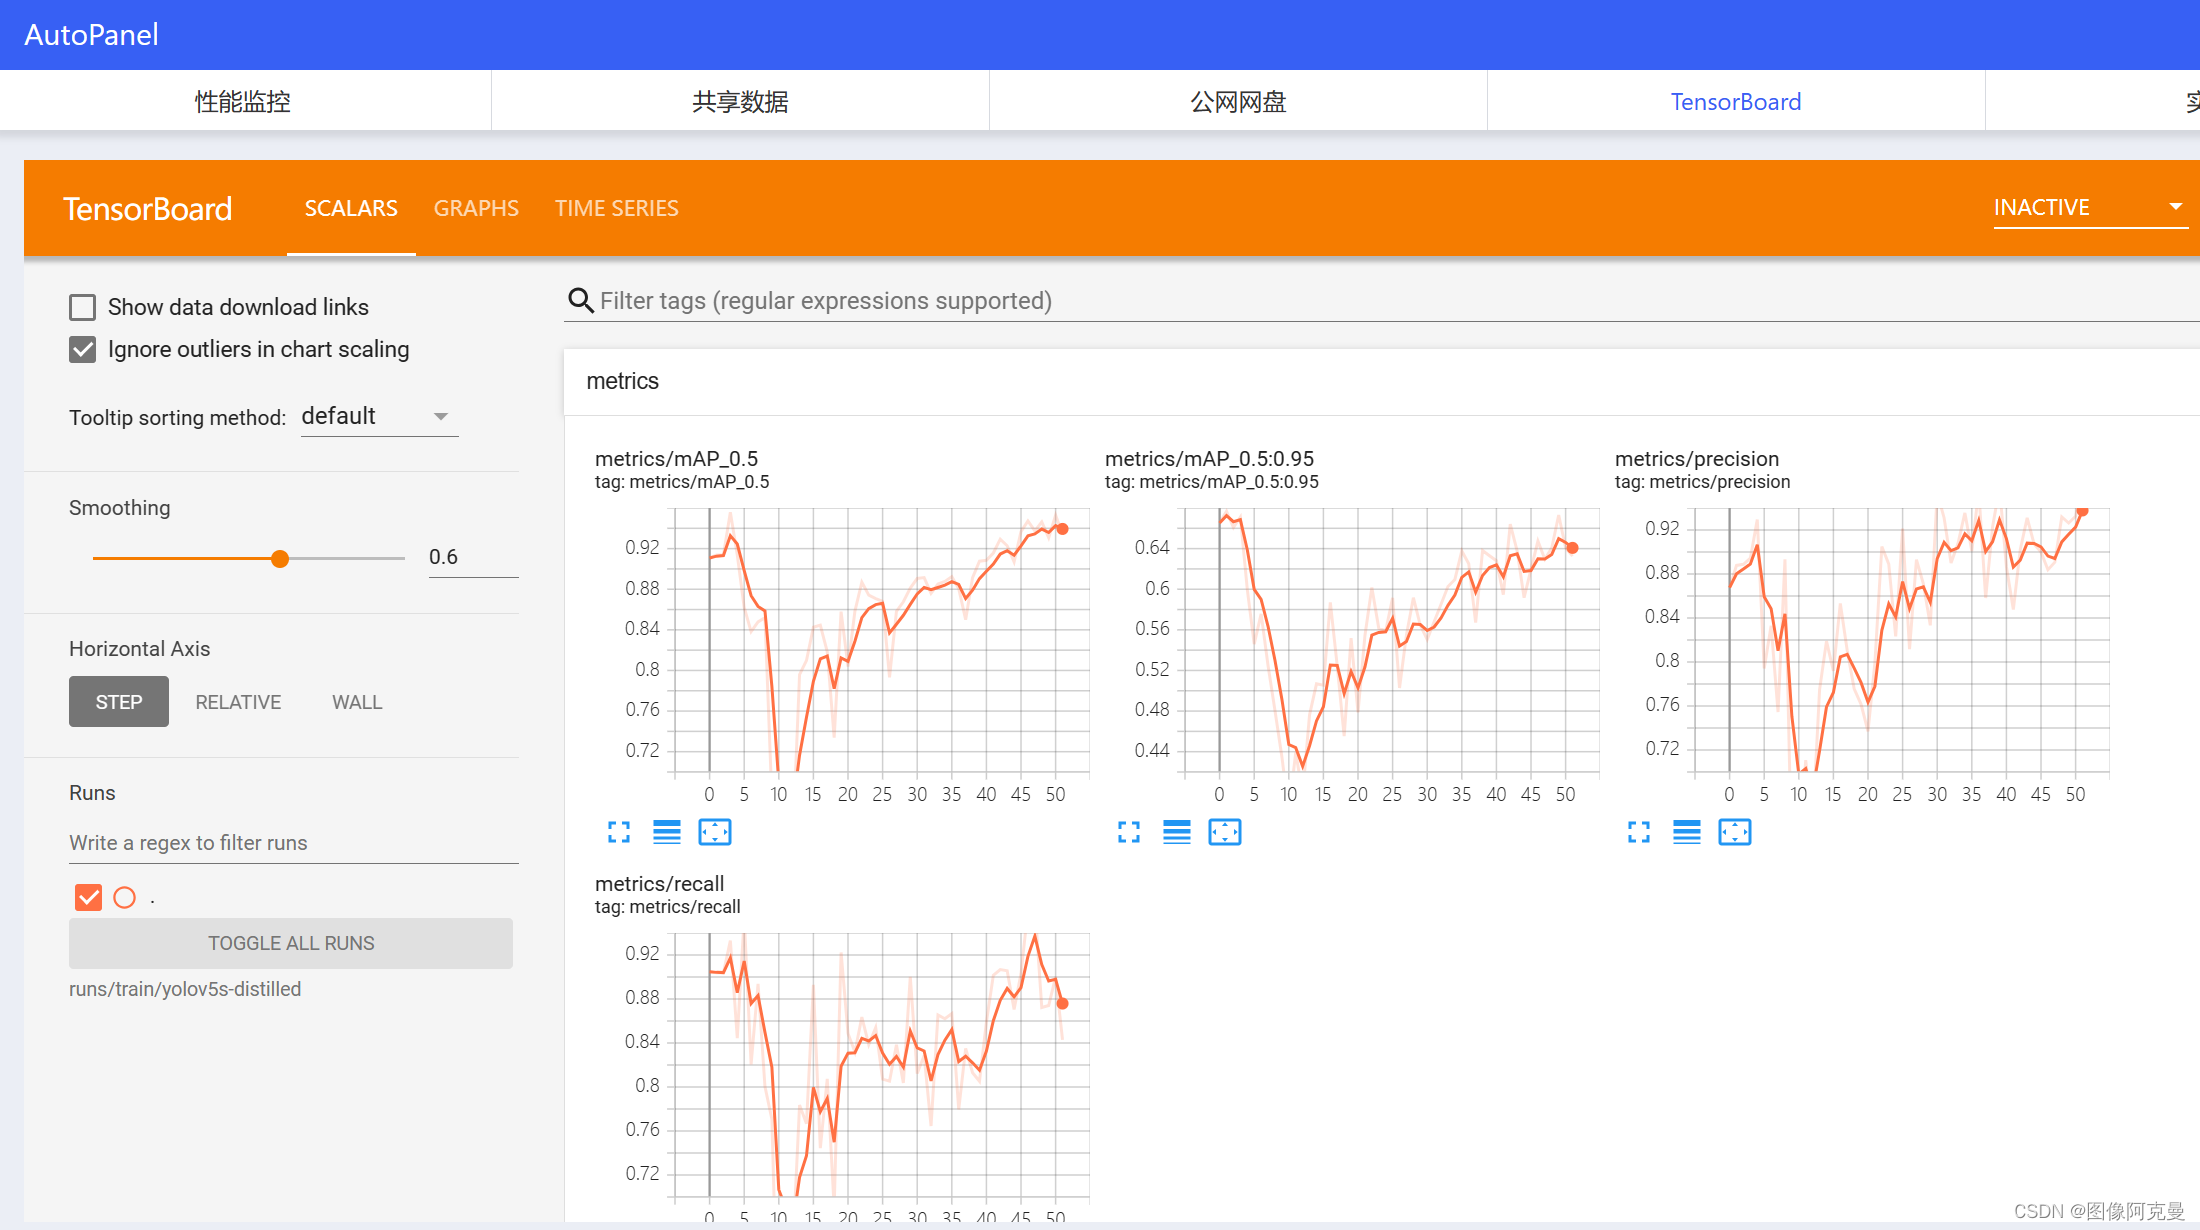Toggle y-axis log scale on mAP_0.5 chart
The width and height of the screenshot is (2200, 1230).
[x=667, y=832]
